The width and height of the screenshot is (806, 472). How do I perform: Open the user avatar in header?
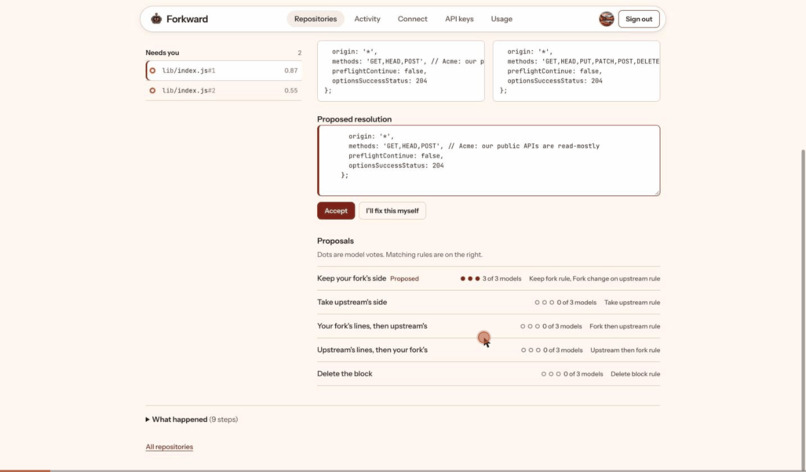[606, 19]
